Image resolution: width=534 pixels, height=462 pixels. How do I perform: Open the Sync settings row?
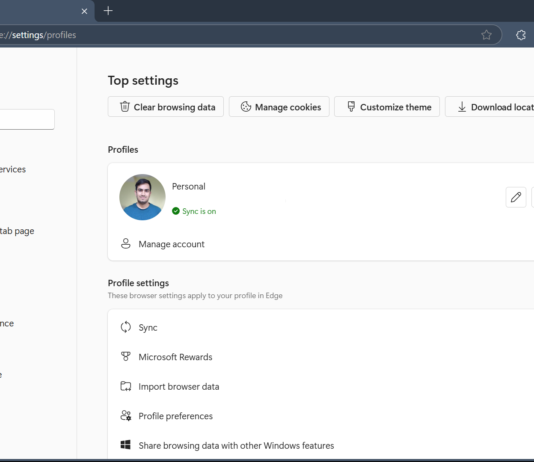pyautogui.click(x=320, y=327)
